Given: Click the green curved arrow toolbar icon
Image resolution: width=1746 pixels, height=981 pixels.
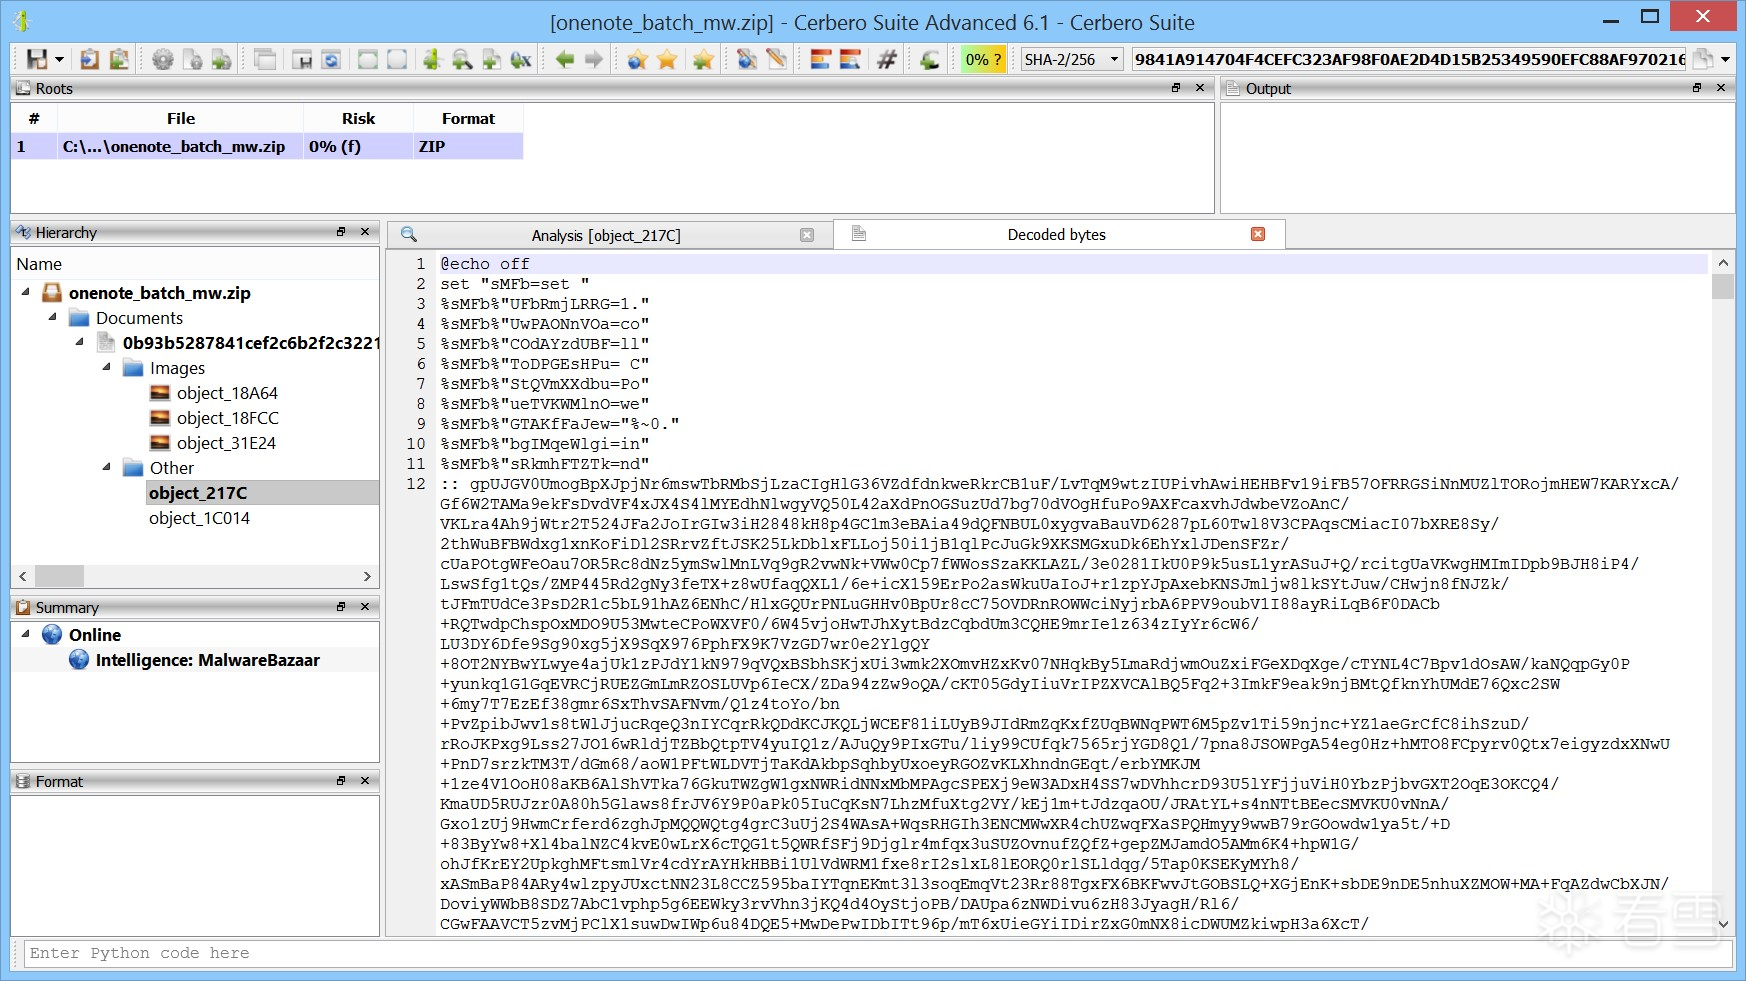Looking at the screenshot, I should [x=929, y=60].
